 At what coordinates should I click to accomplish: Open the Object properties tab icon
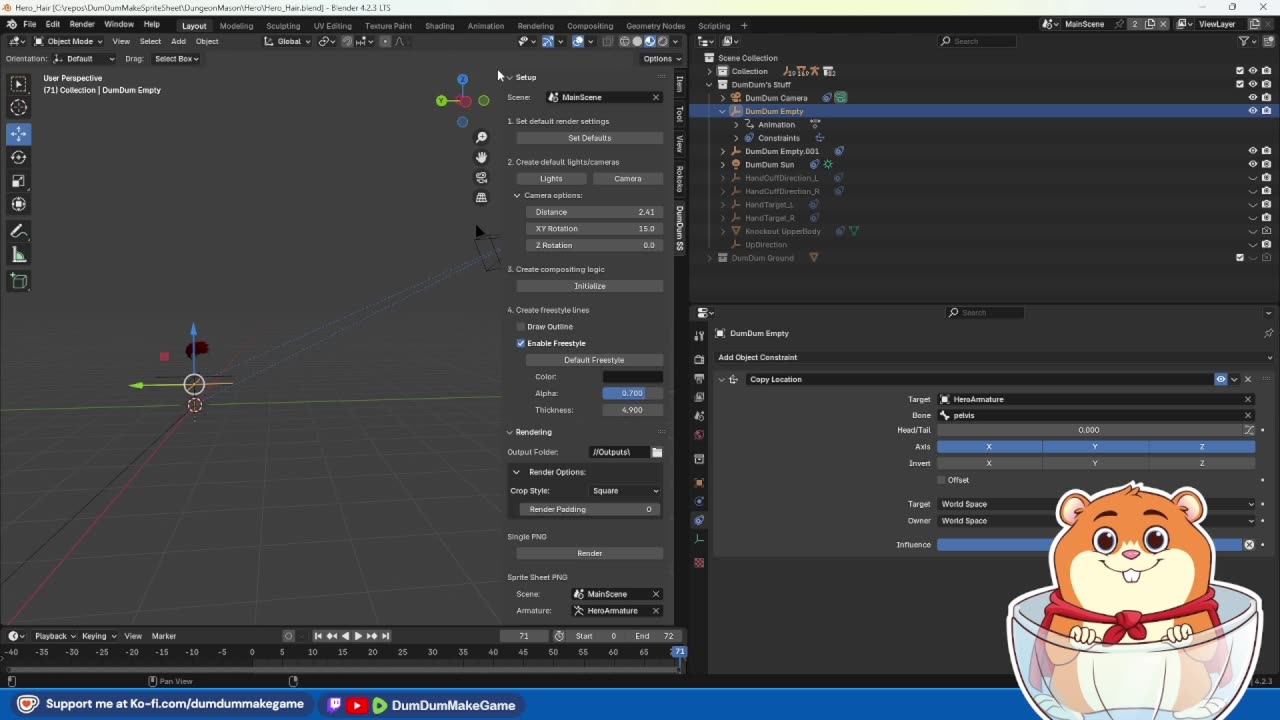coord(699,482)
